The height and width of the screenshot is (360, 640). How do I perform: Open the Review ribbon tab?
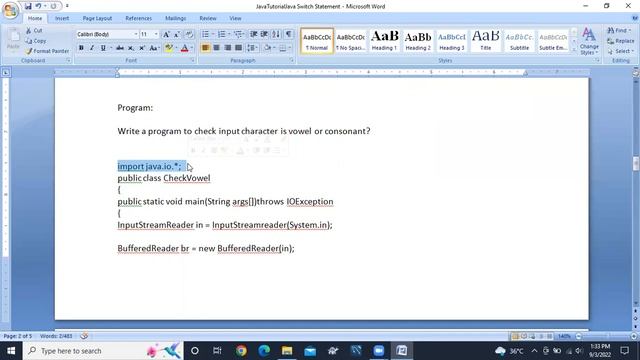(x=208, y=18)
